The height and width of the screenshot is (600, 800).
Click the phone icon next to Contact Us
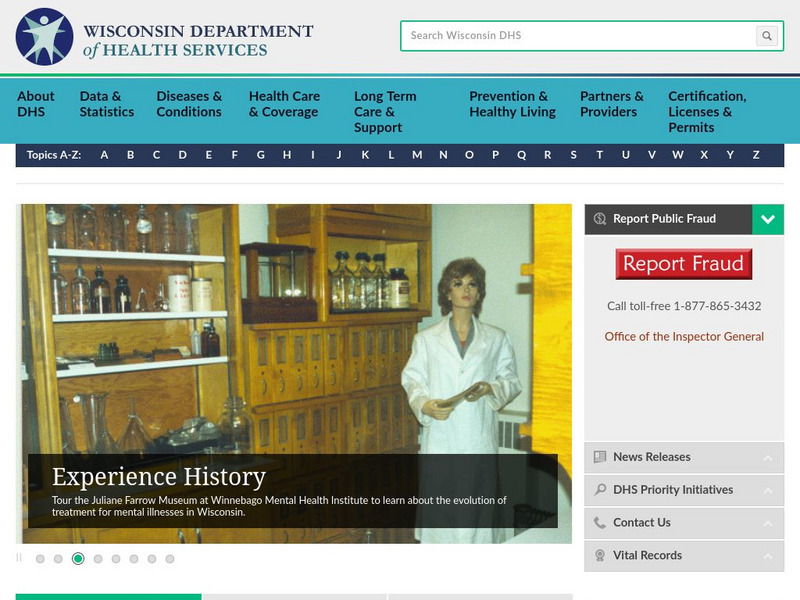598,522
